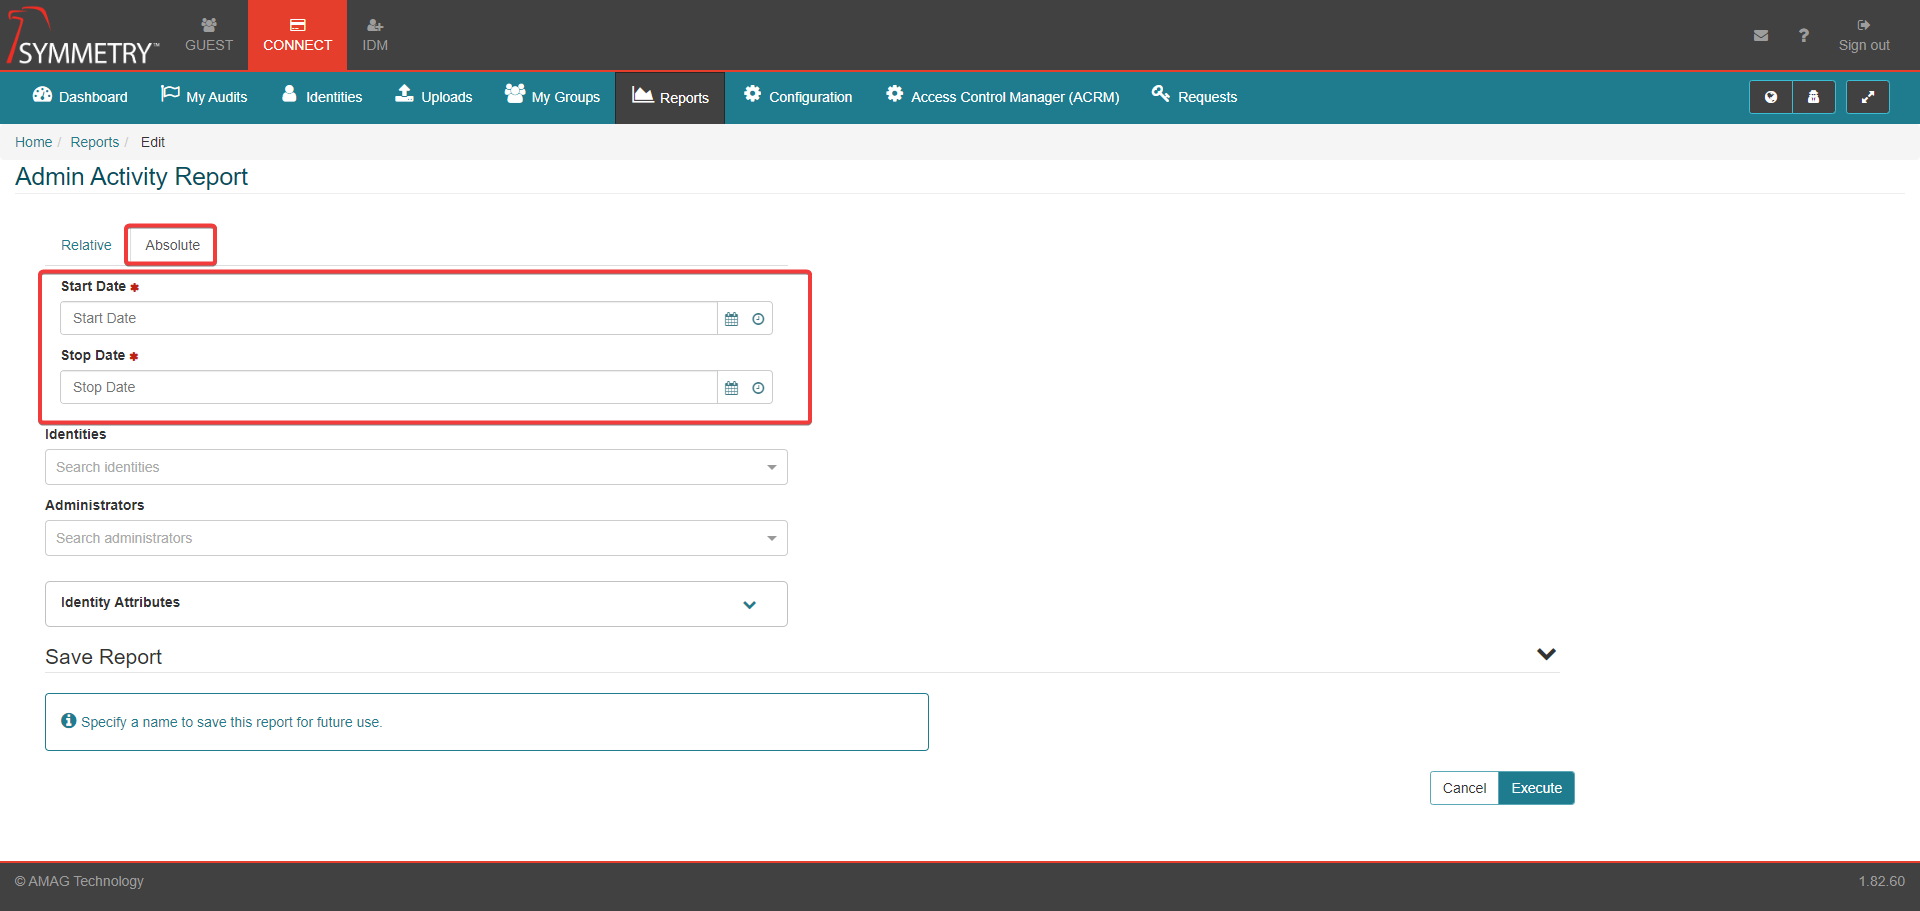Image resolution: width=1920 pixels, height=911 pixels.
Task: Open Access Control Manager (ACRM)
Action: (1002, 97)
